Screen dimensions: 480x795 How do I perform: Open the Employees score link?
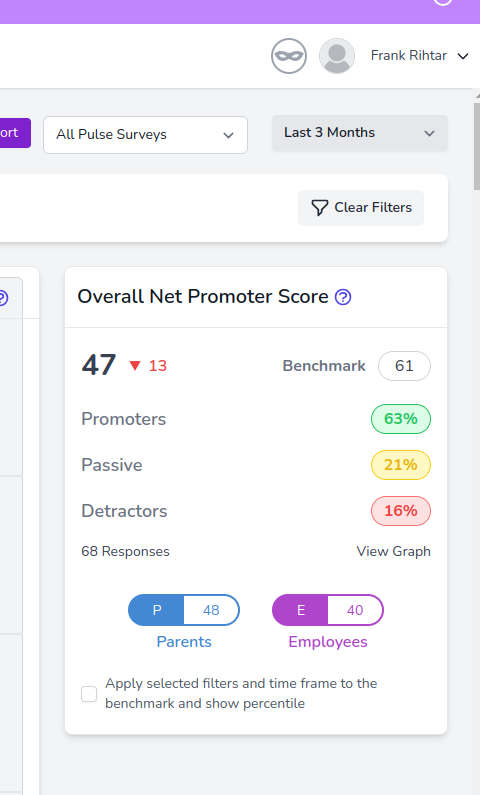(x=328, y=642)
